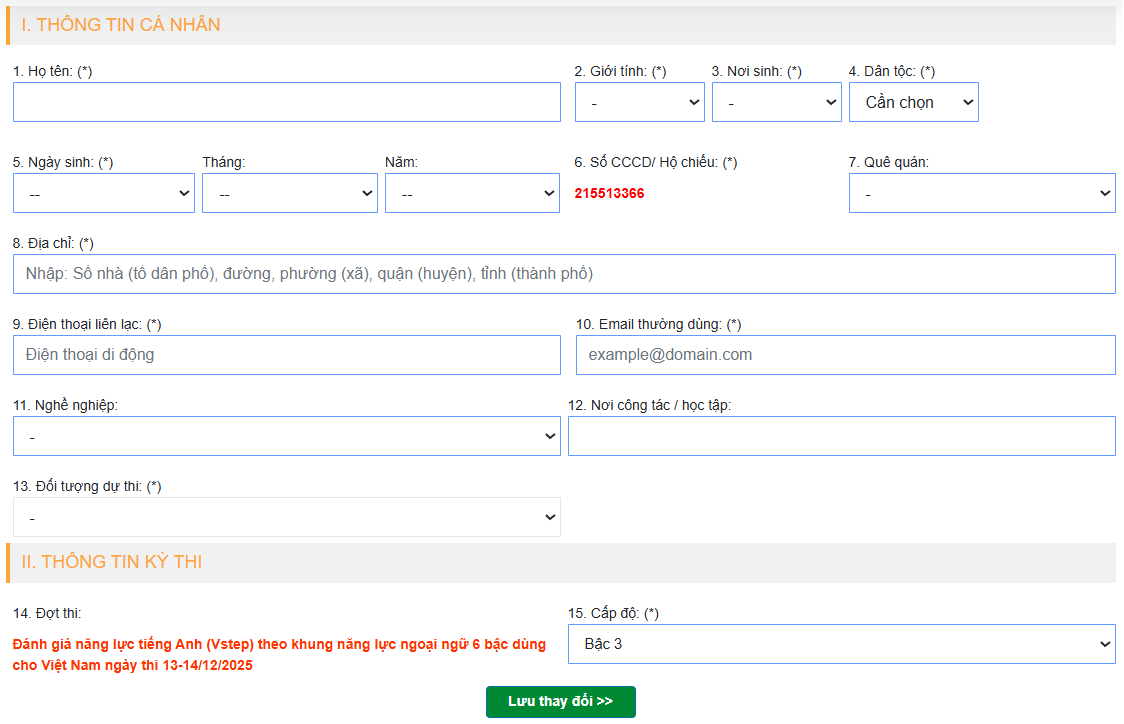This screenshot has width=1124, height=724.
Task: Click the Địa chỉ address input
Action: coord(564,274)
